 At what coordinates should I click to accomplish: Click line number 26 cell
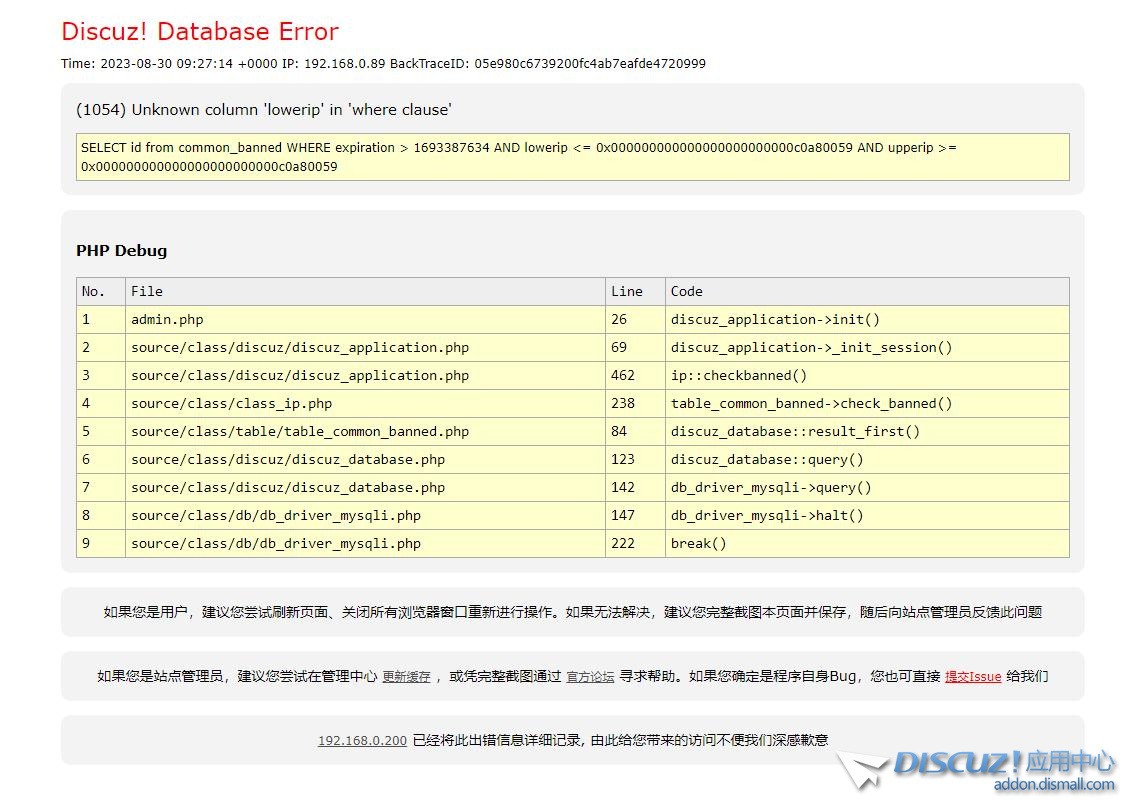pos(635,319)
